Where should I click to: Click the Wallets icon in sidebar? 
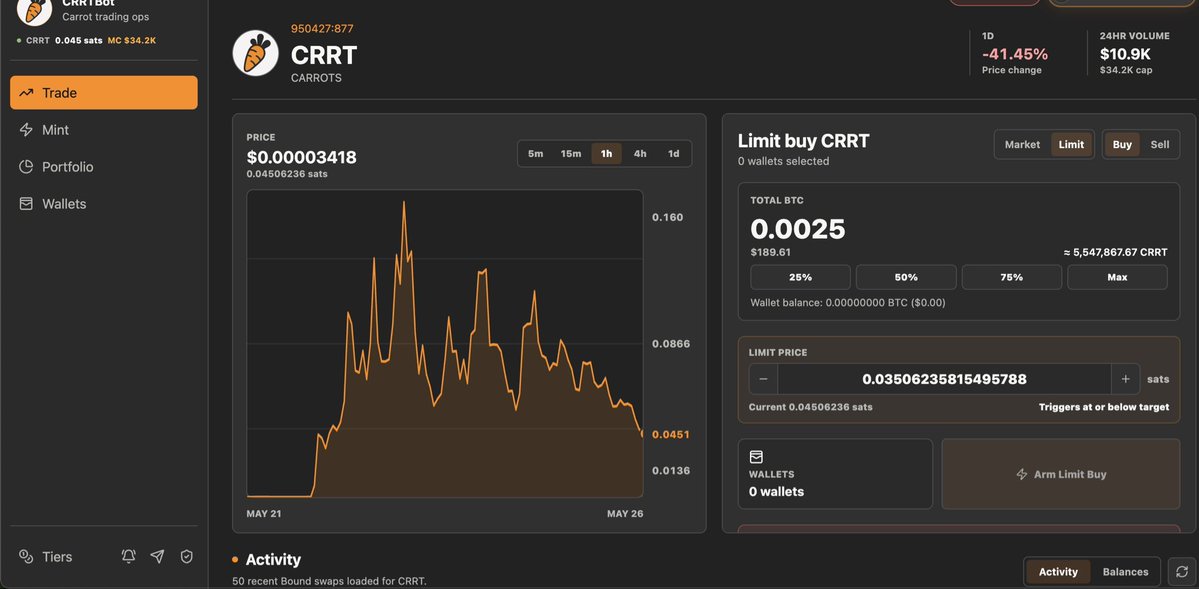tap(26, 203)
